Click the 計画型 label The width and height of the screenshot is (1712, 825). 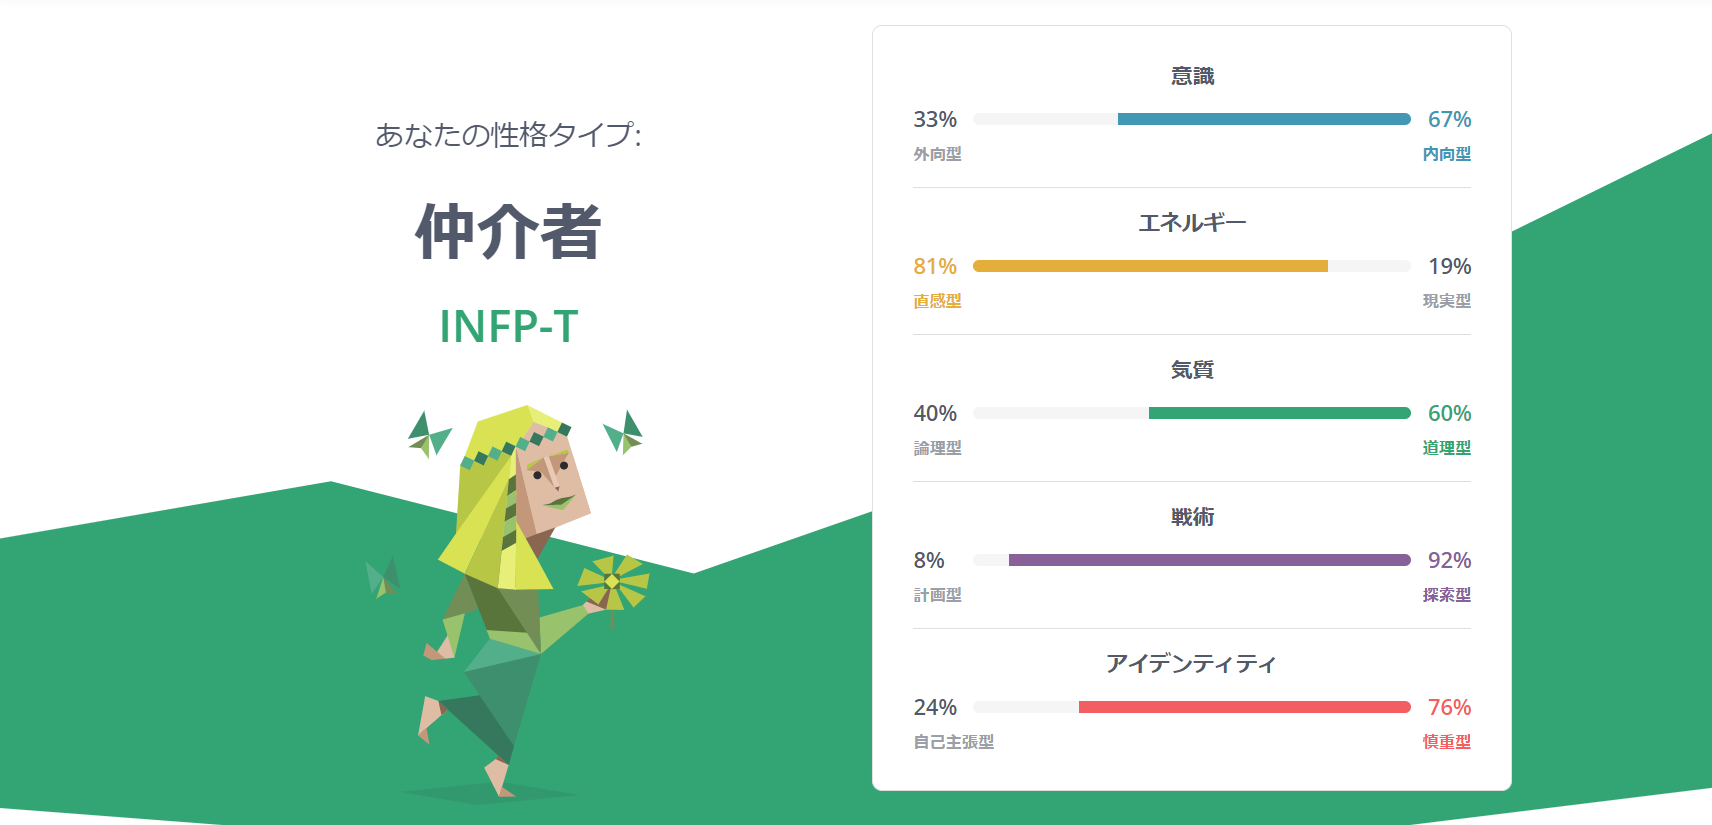click(x=937, y=595)
